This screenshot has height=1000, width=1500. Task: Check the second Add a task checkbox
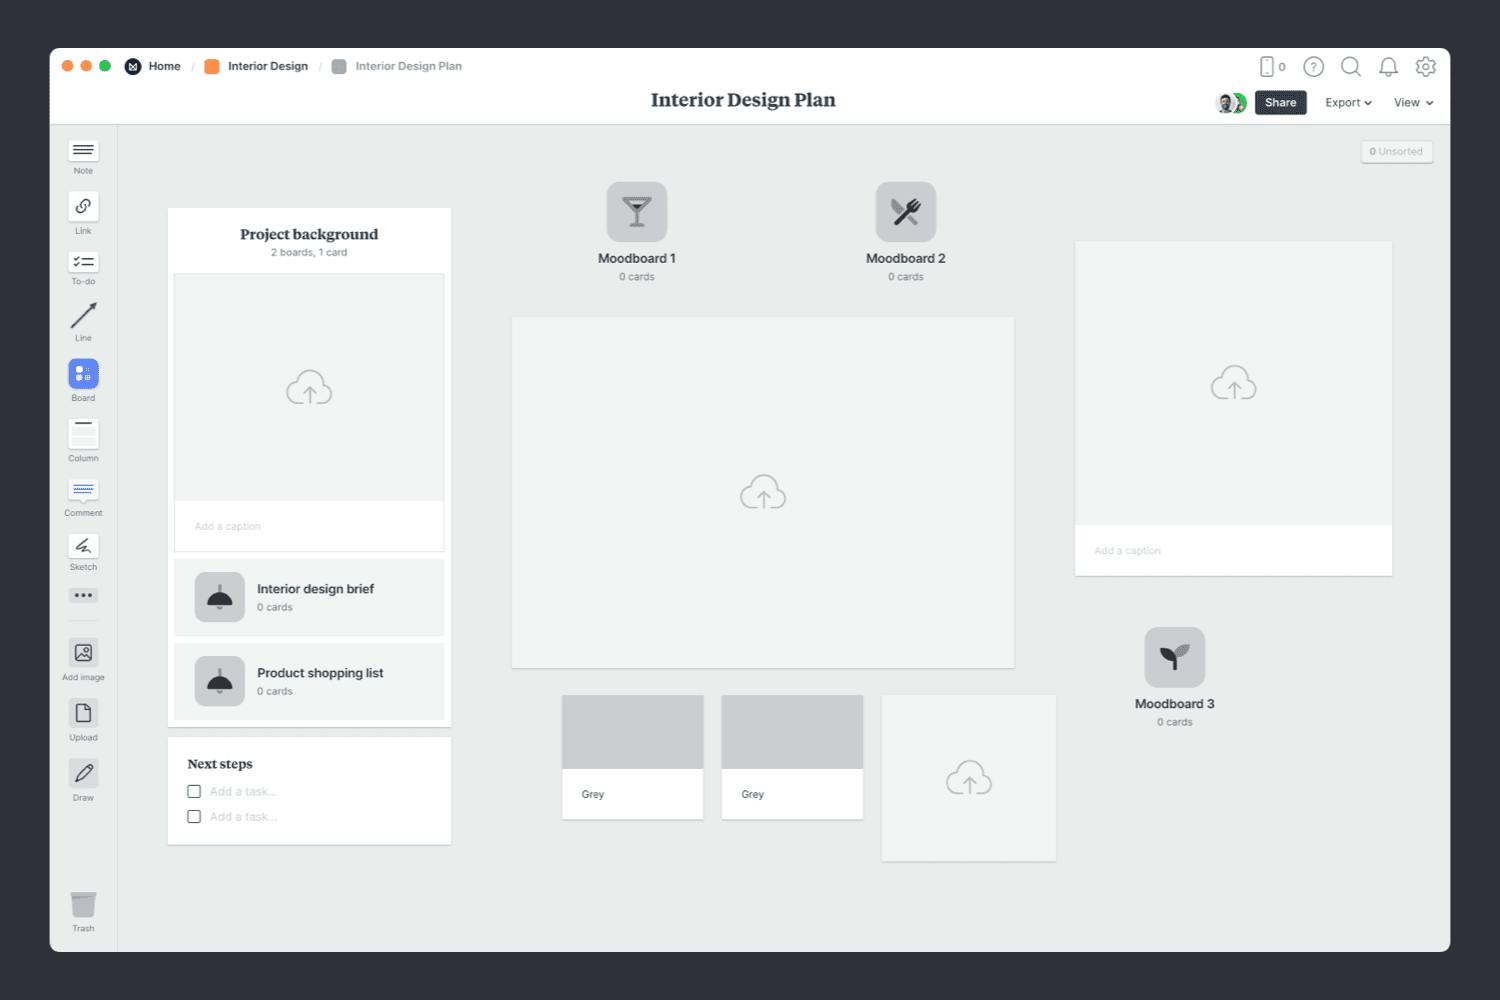(x=193, y=816)
